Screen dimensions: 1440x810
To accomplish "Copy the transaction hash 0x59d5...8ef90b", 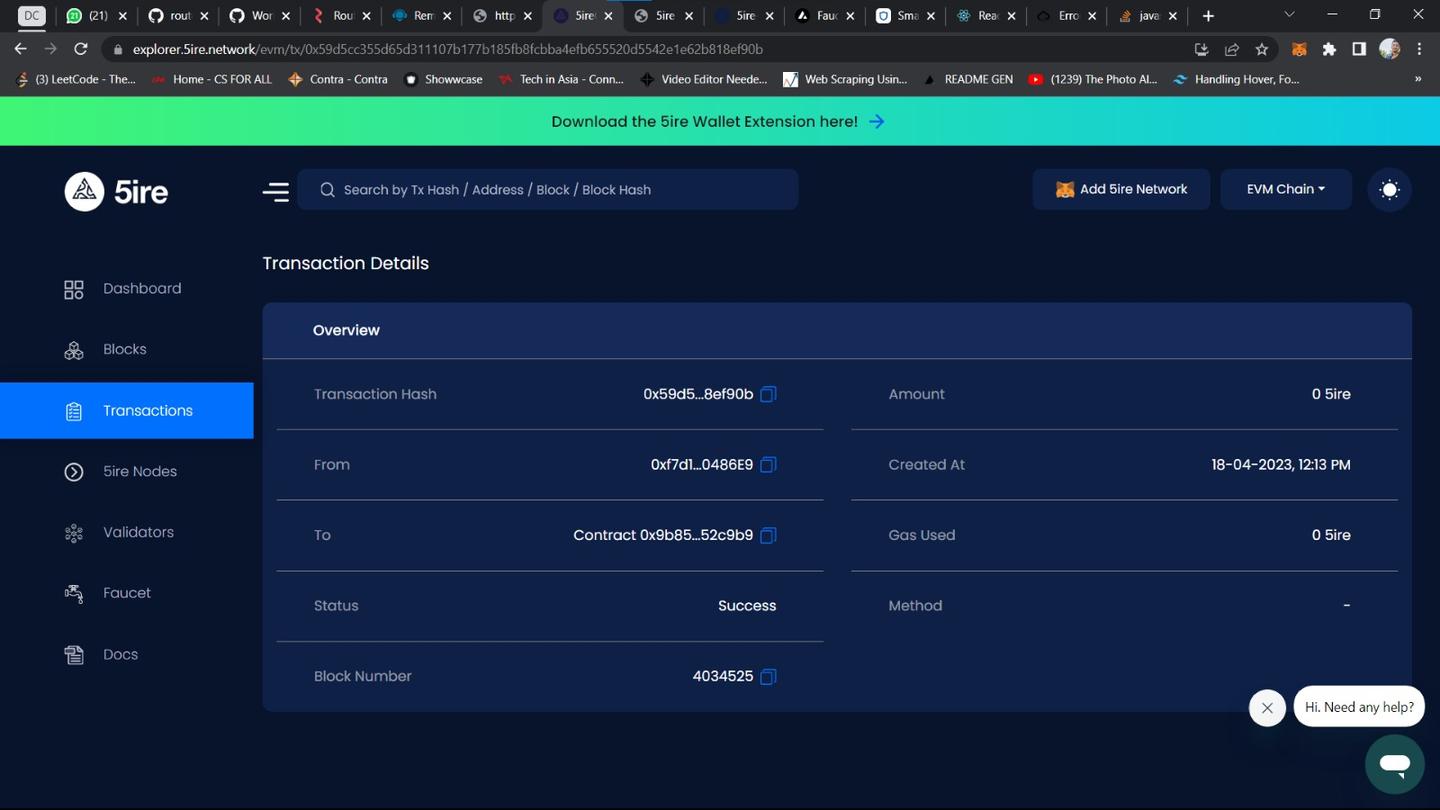I will coord(768,394).
